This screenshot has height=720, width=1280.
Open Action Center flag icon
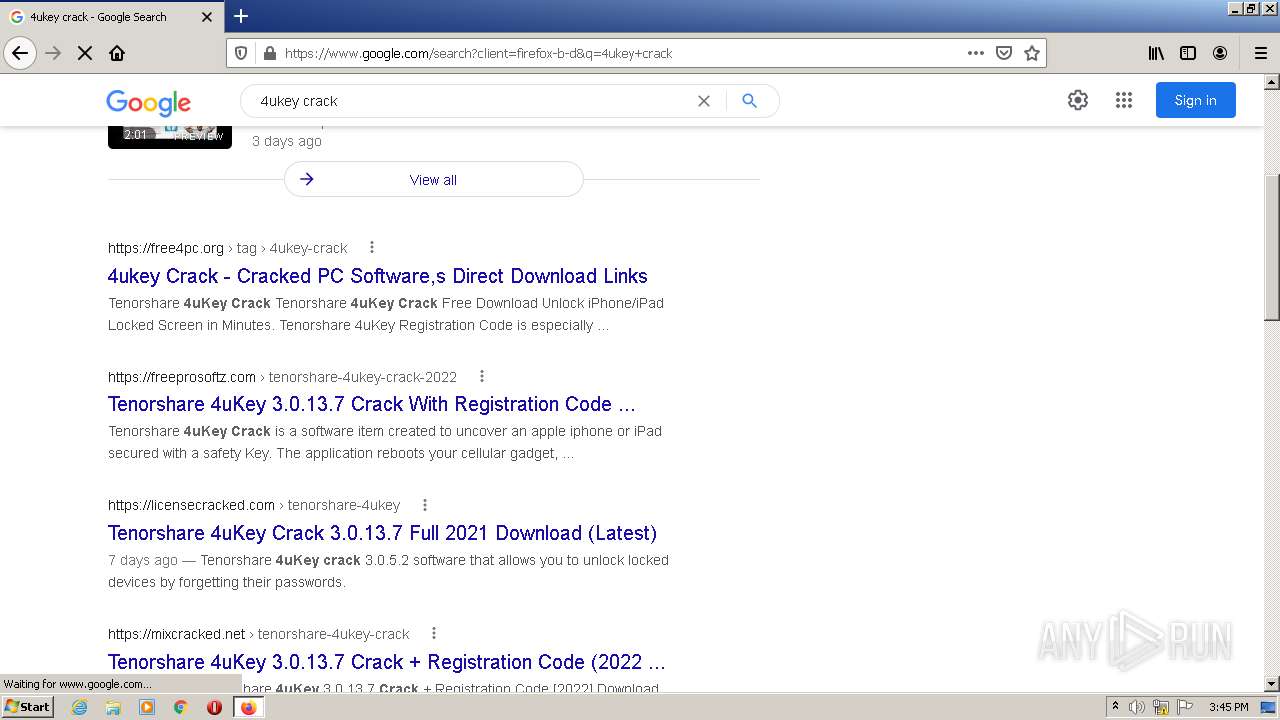(1184, 707)
